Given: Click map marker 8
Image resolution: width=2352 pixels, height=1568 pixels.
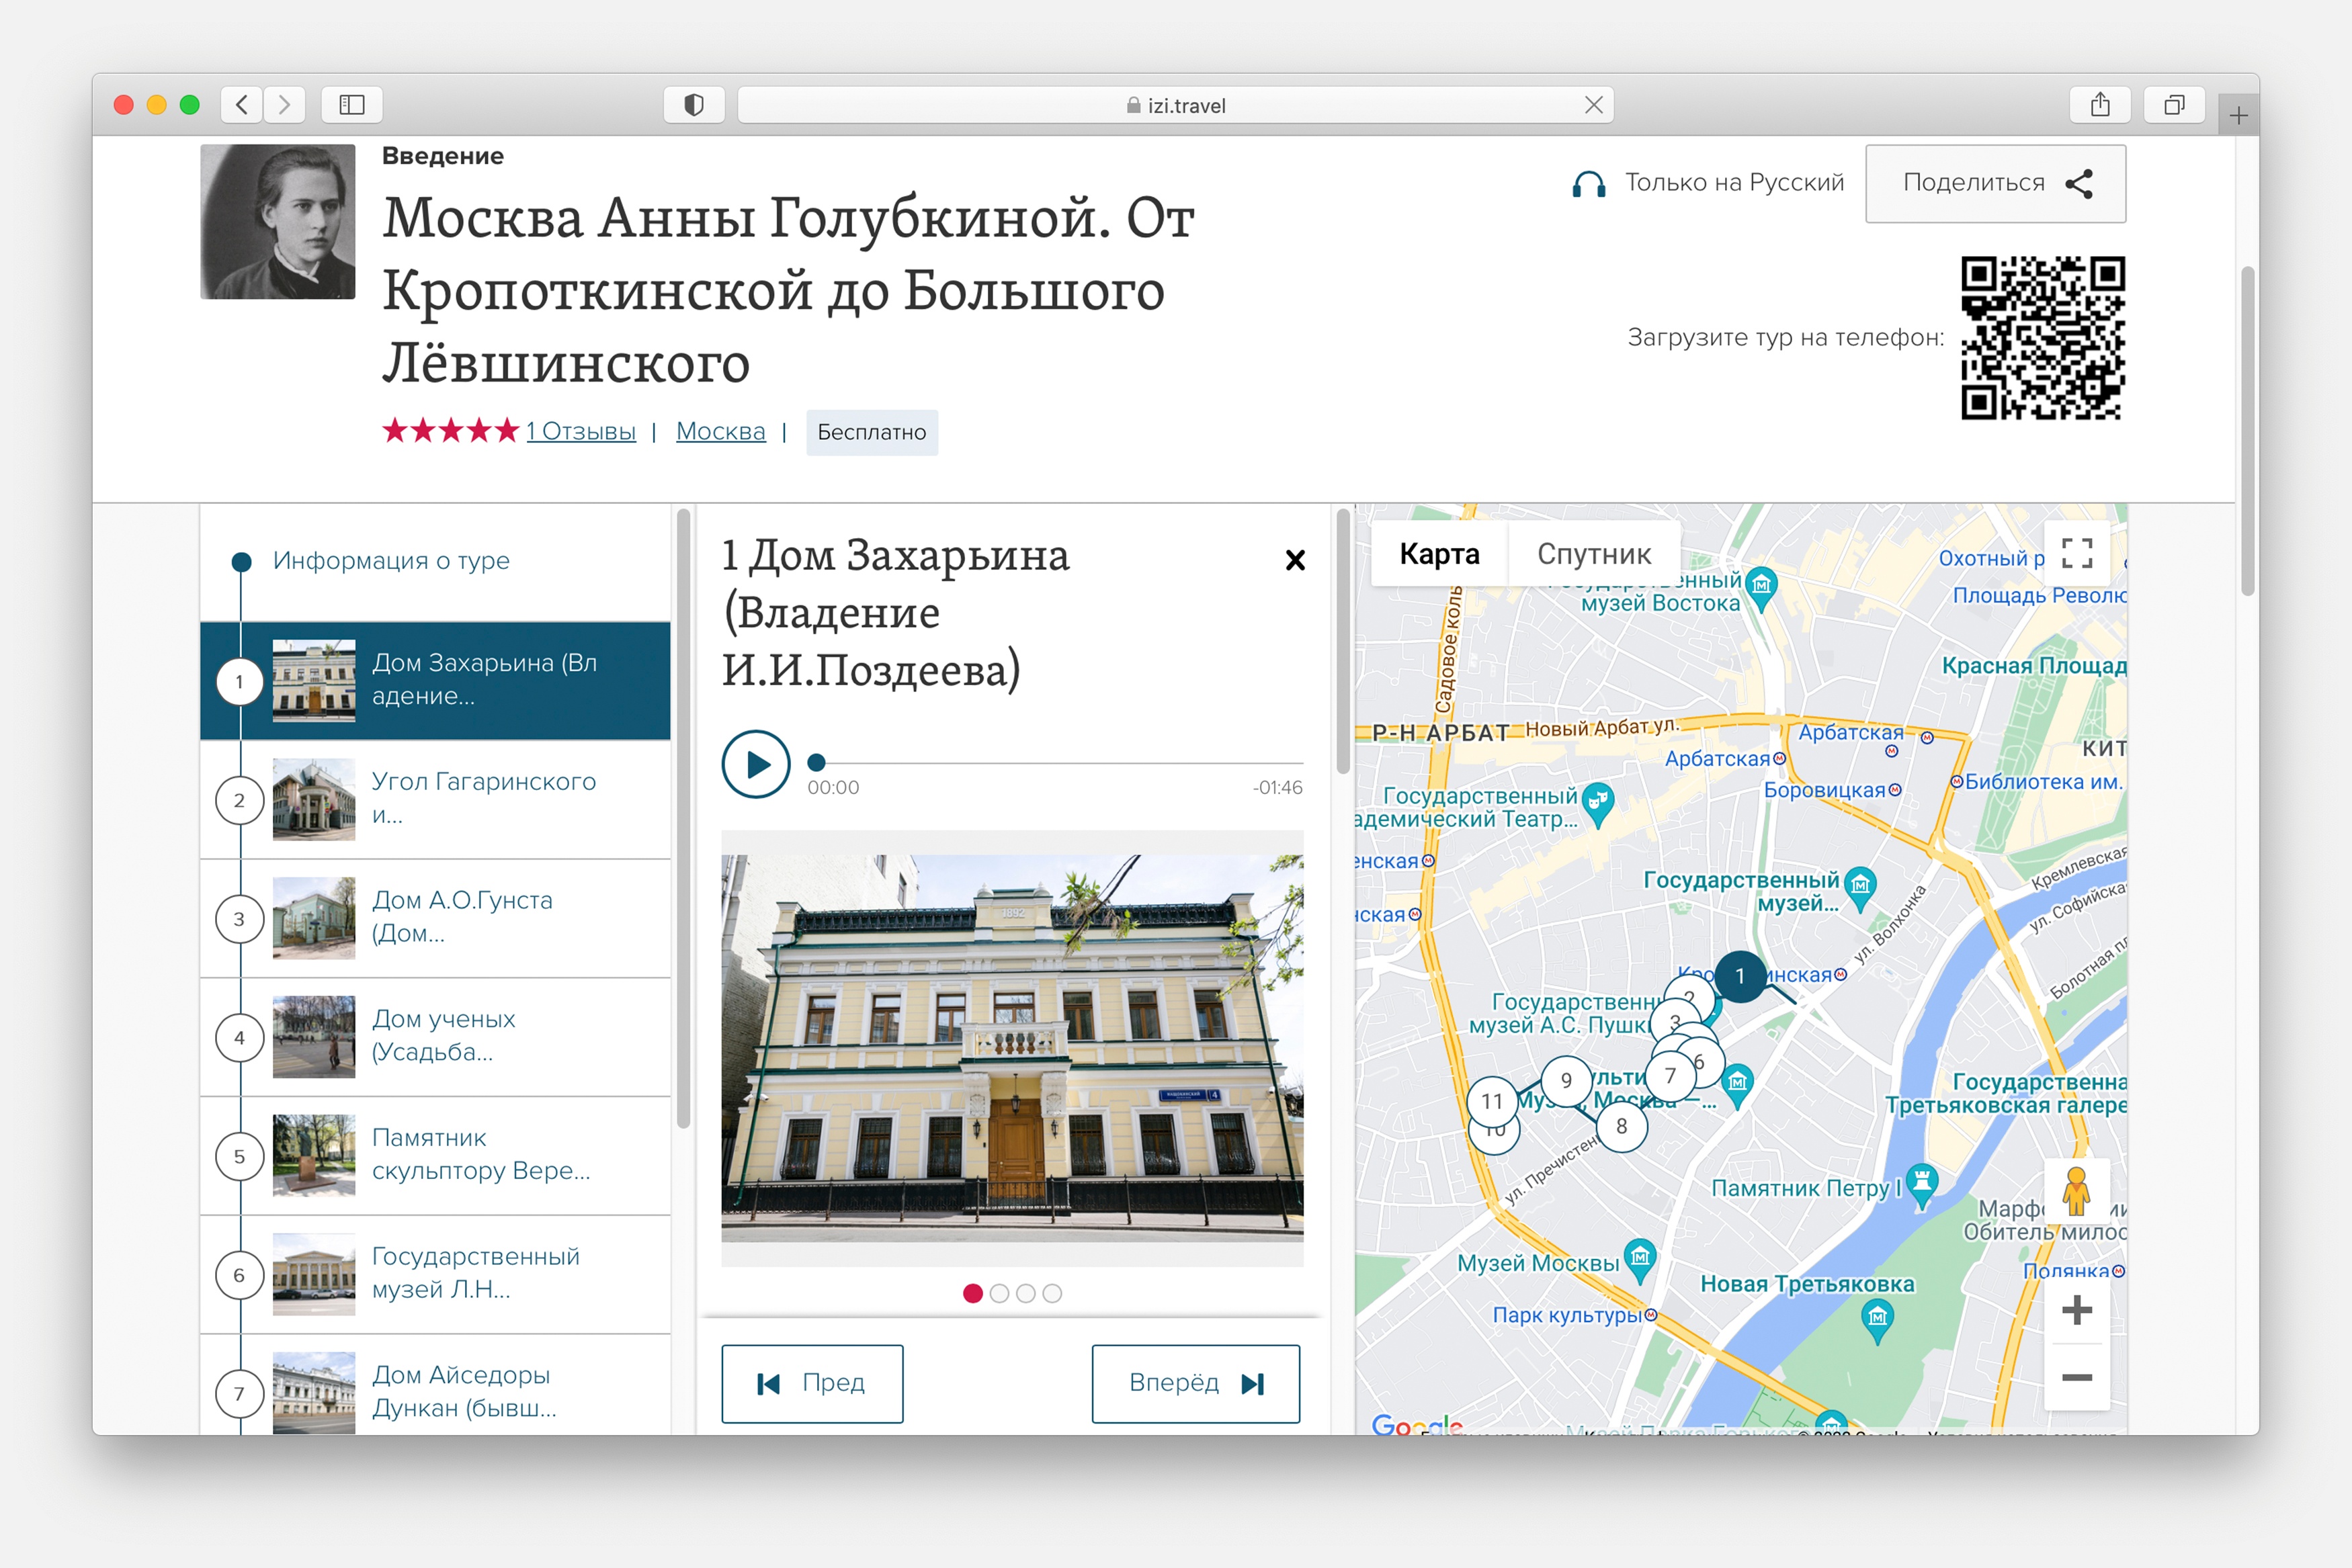Looking at the screenshot, I should click(1621, 1126).
